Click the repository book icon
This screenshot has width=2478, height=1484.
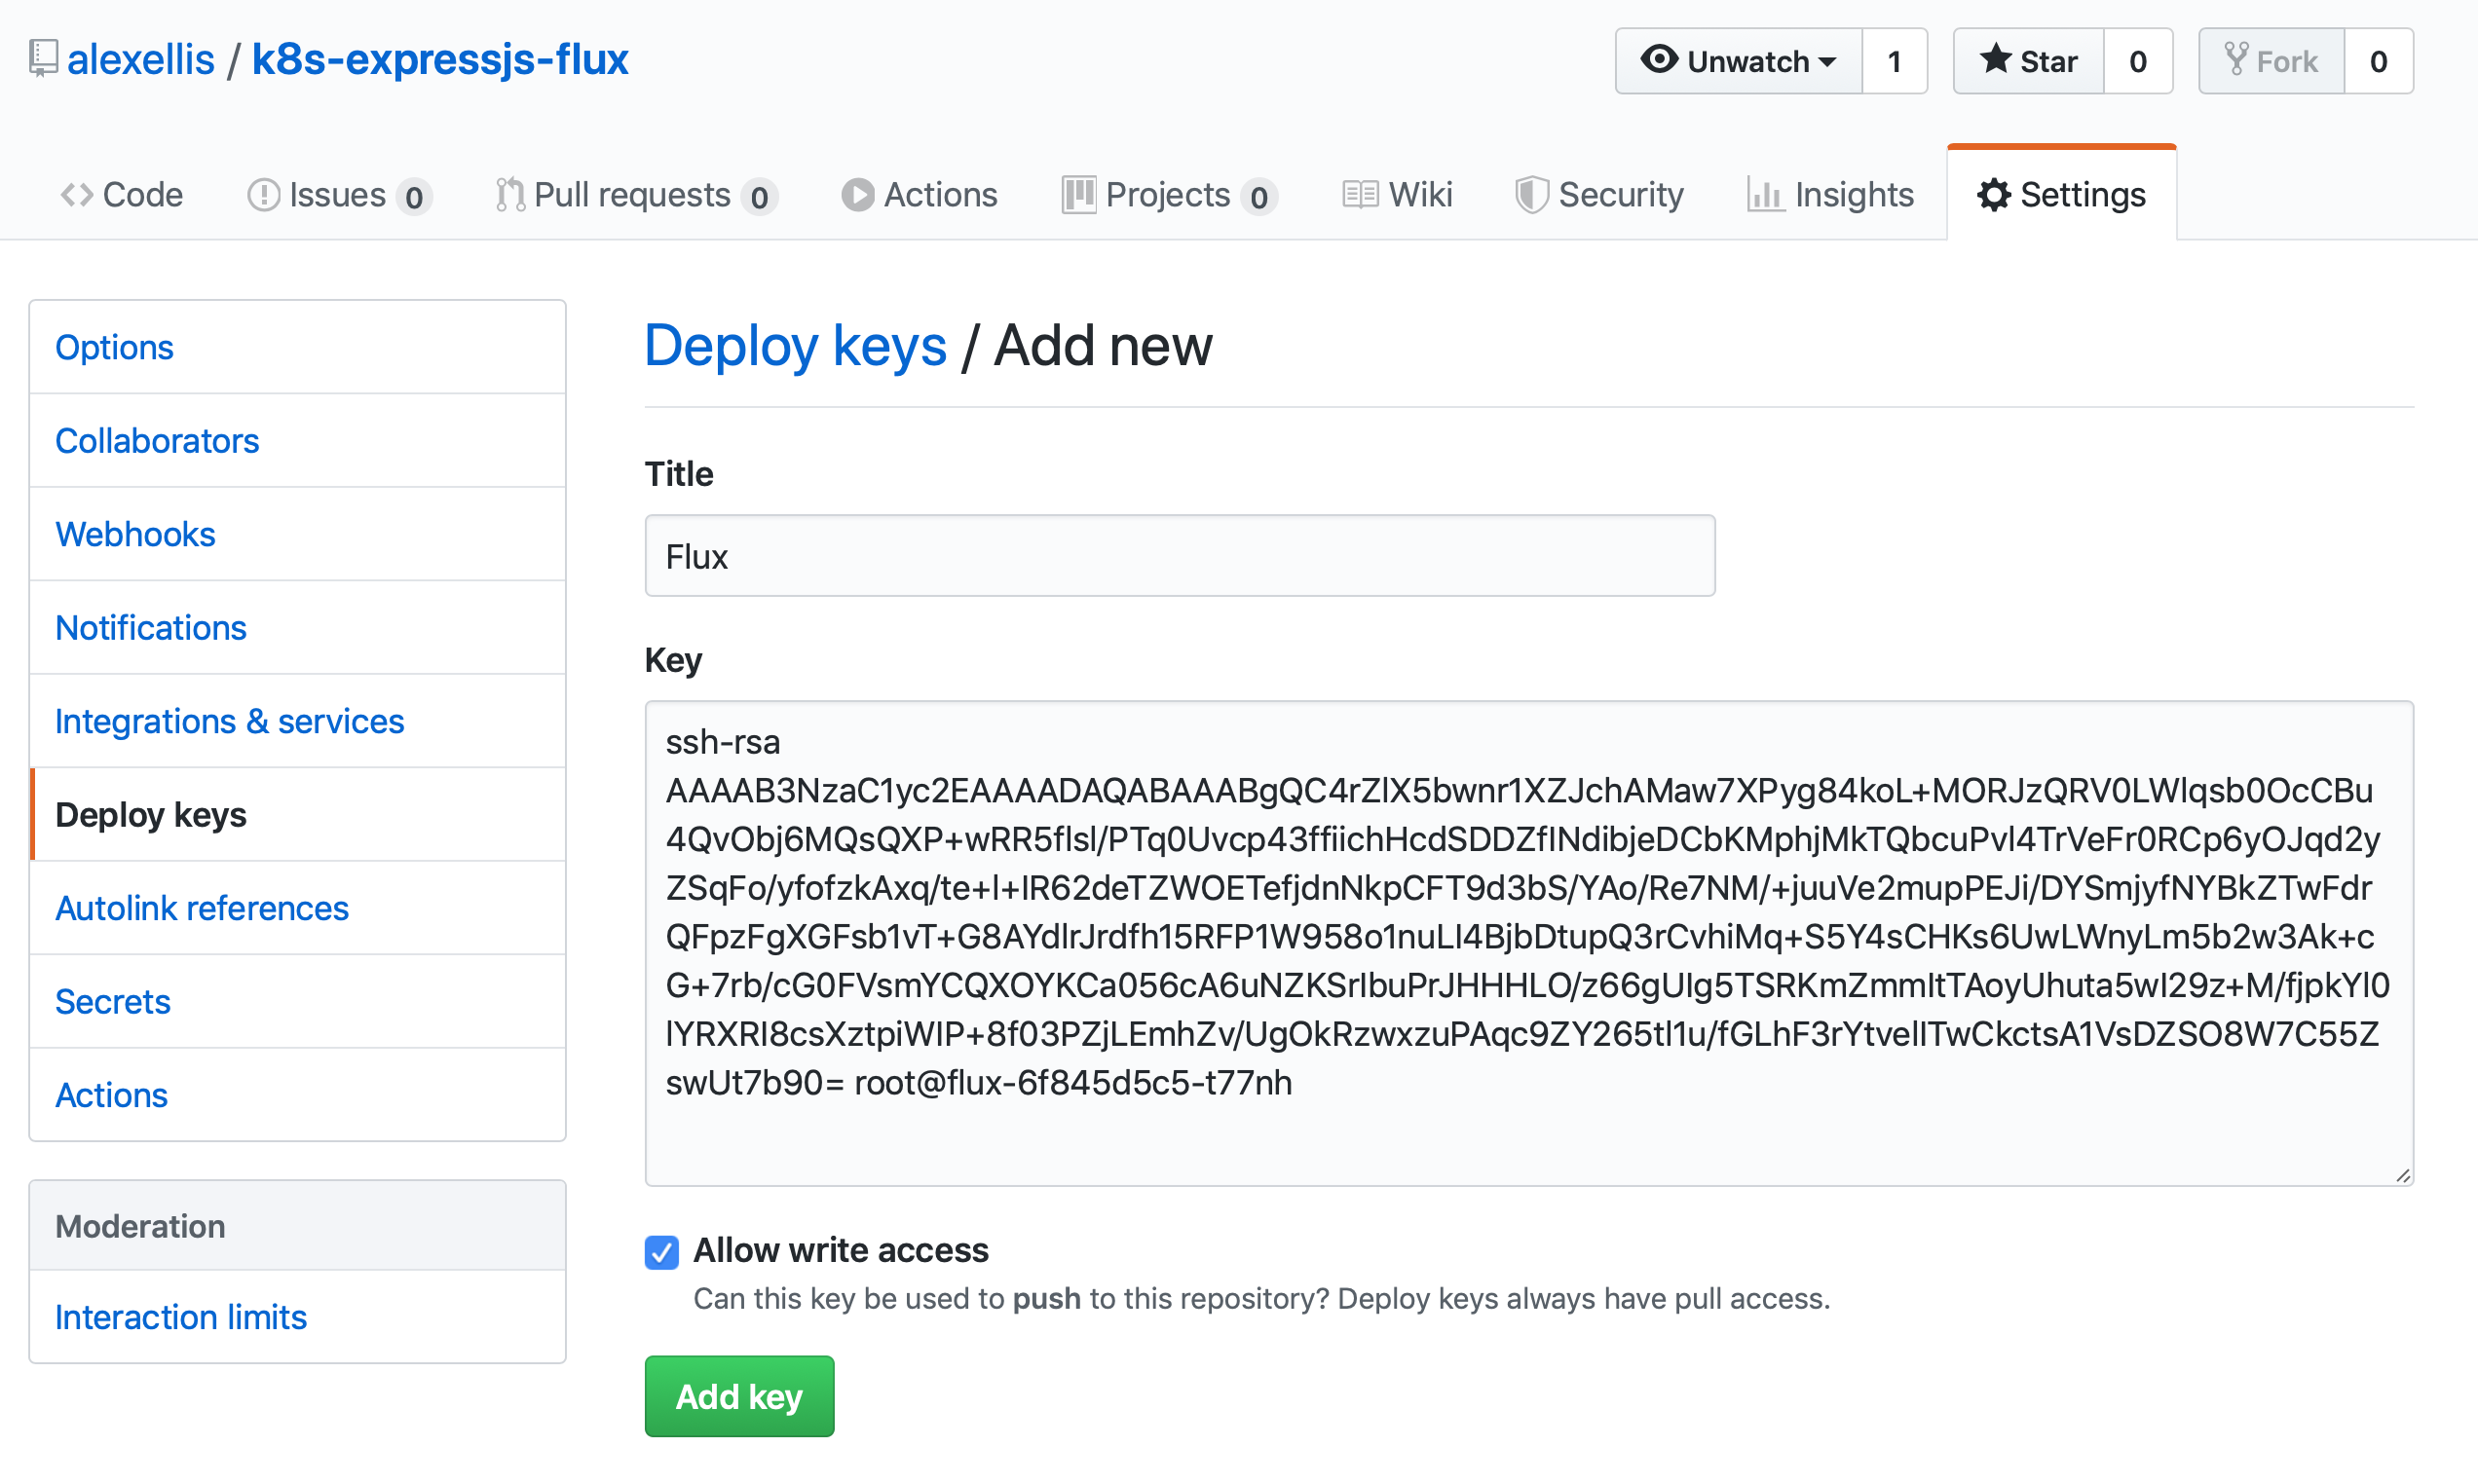[43, 58]
